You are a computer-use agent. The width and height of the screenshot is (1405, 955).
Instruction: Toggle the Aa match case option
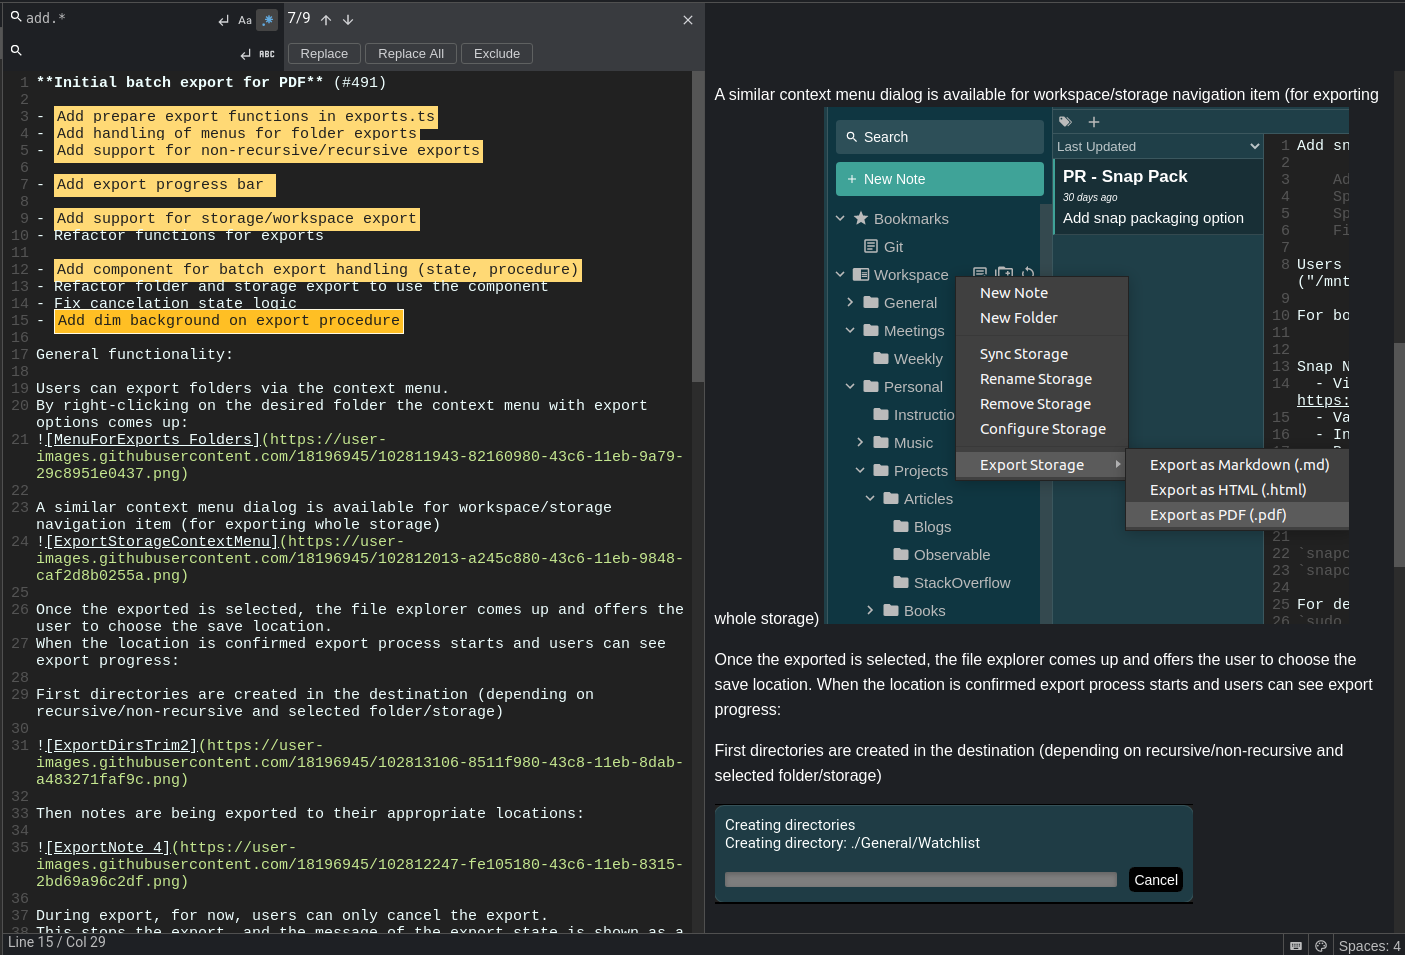click(x=245, y=20)
